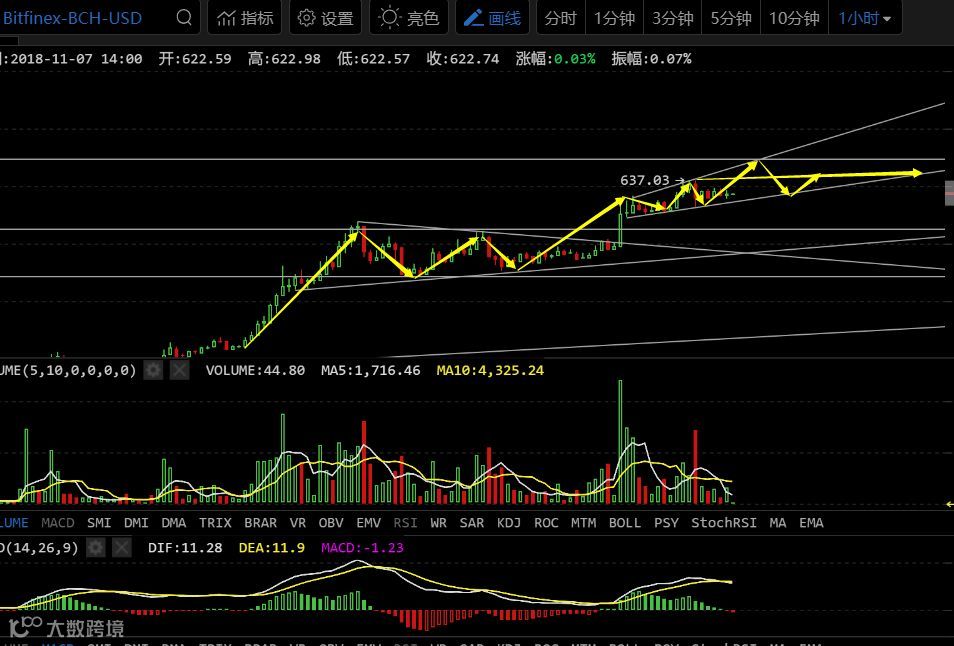Select DMA in upper indicator row
954x646 pixels.
pos(173,523)
